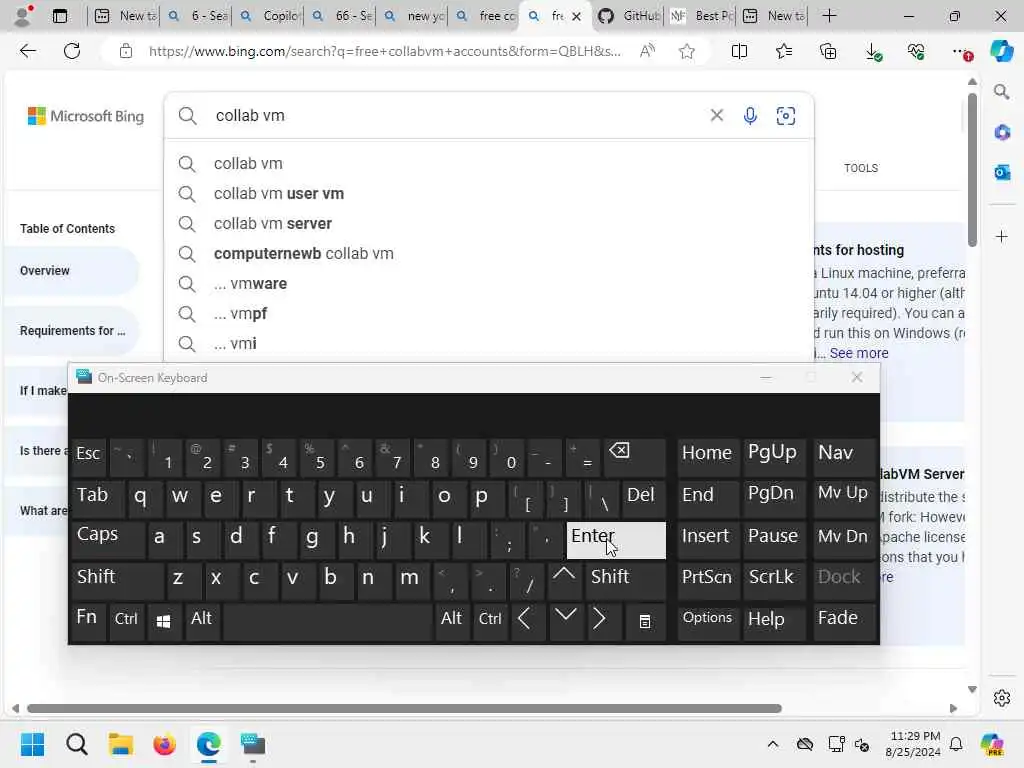This screenshot has height=768, width=1024.
Task: Select suggestion '... vmware'
Action: (x=488, y=284)
